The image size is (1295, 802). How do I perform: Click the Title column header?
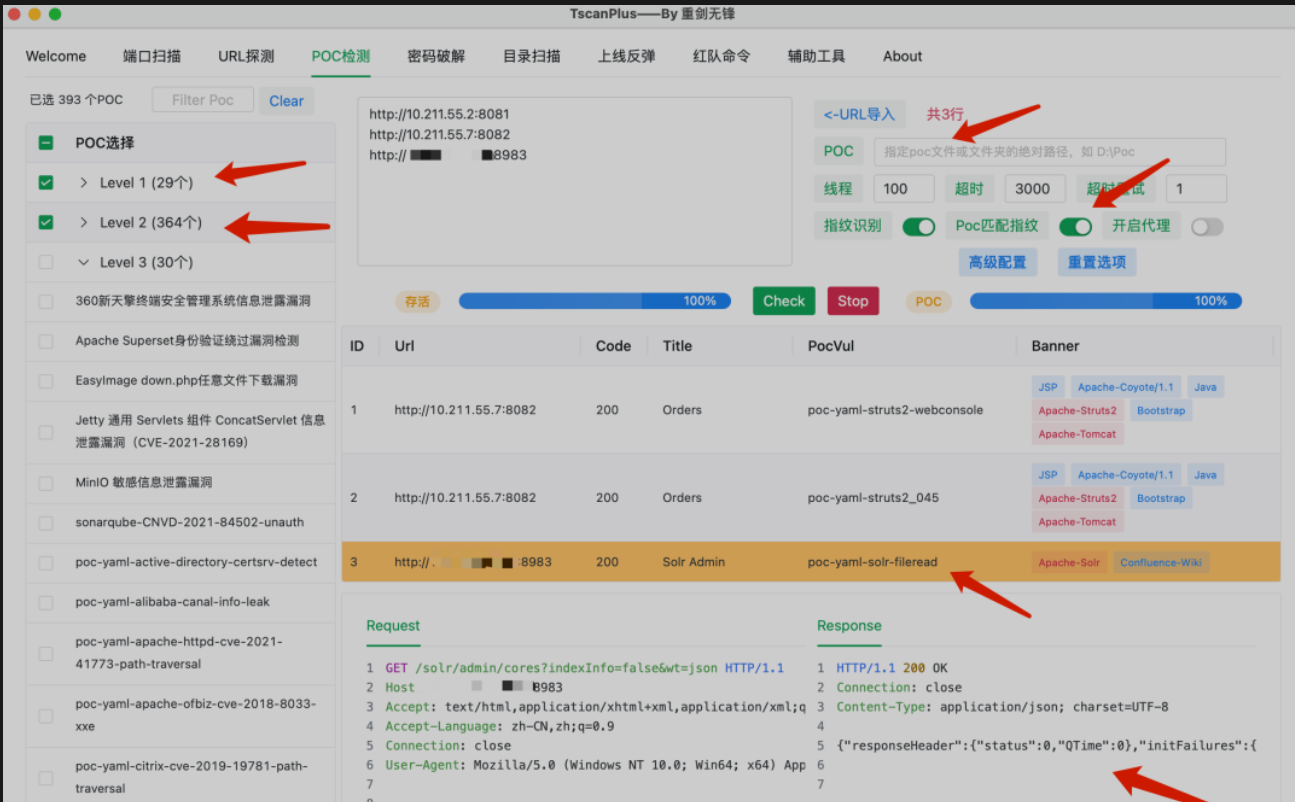677,346
